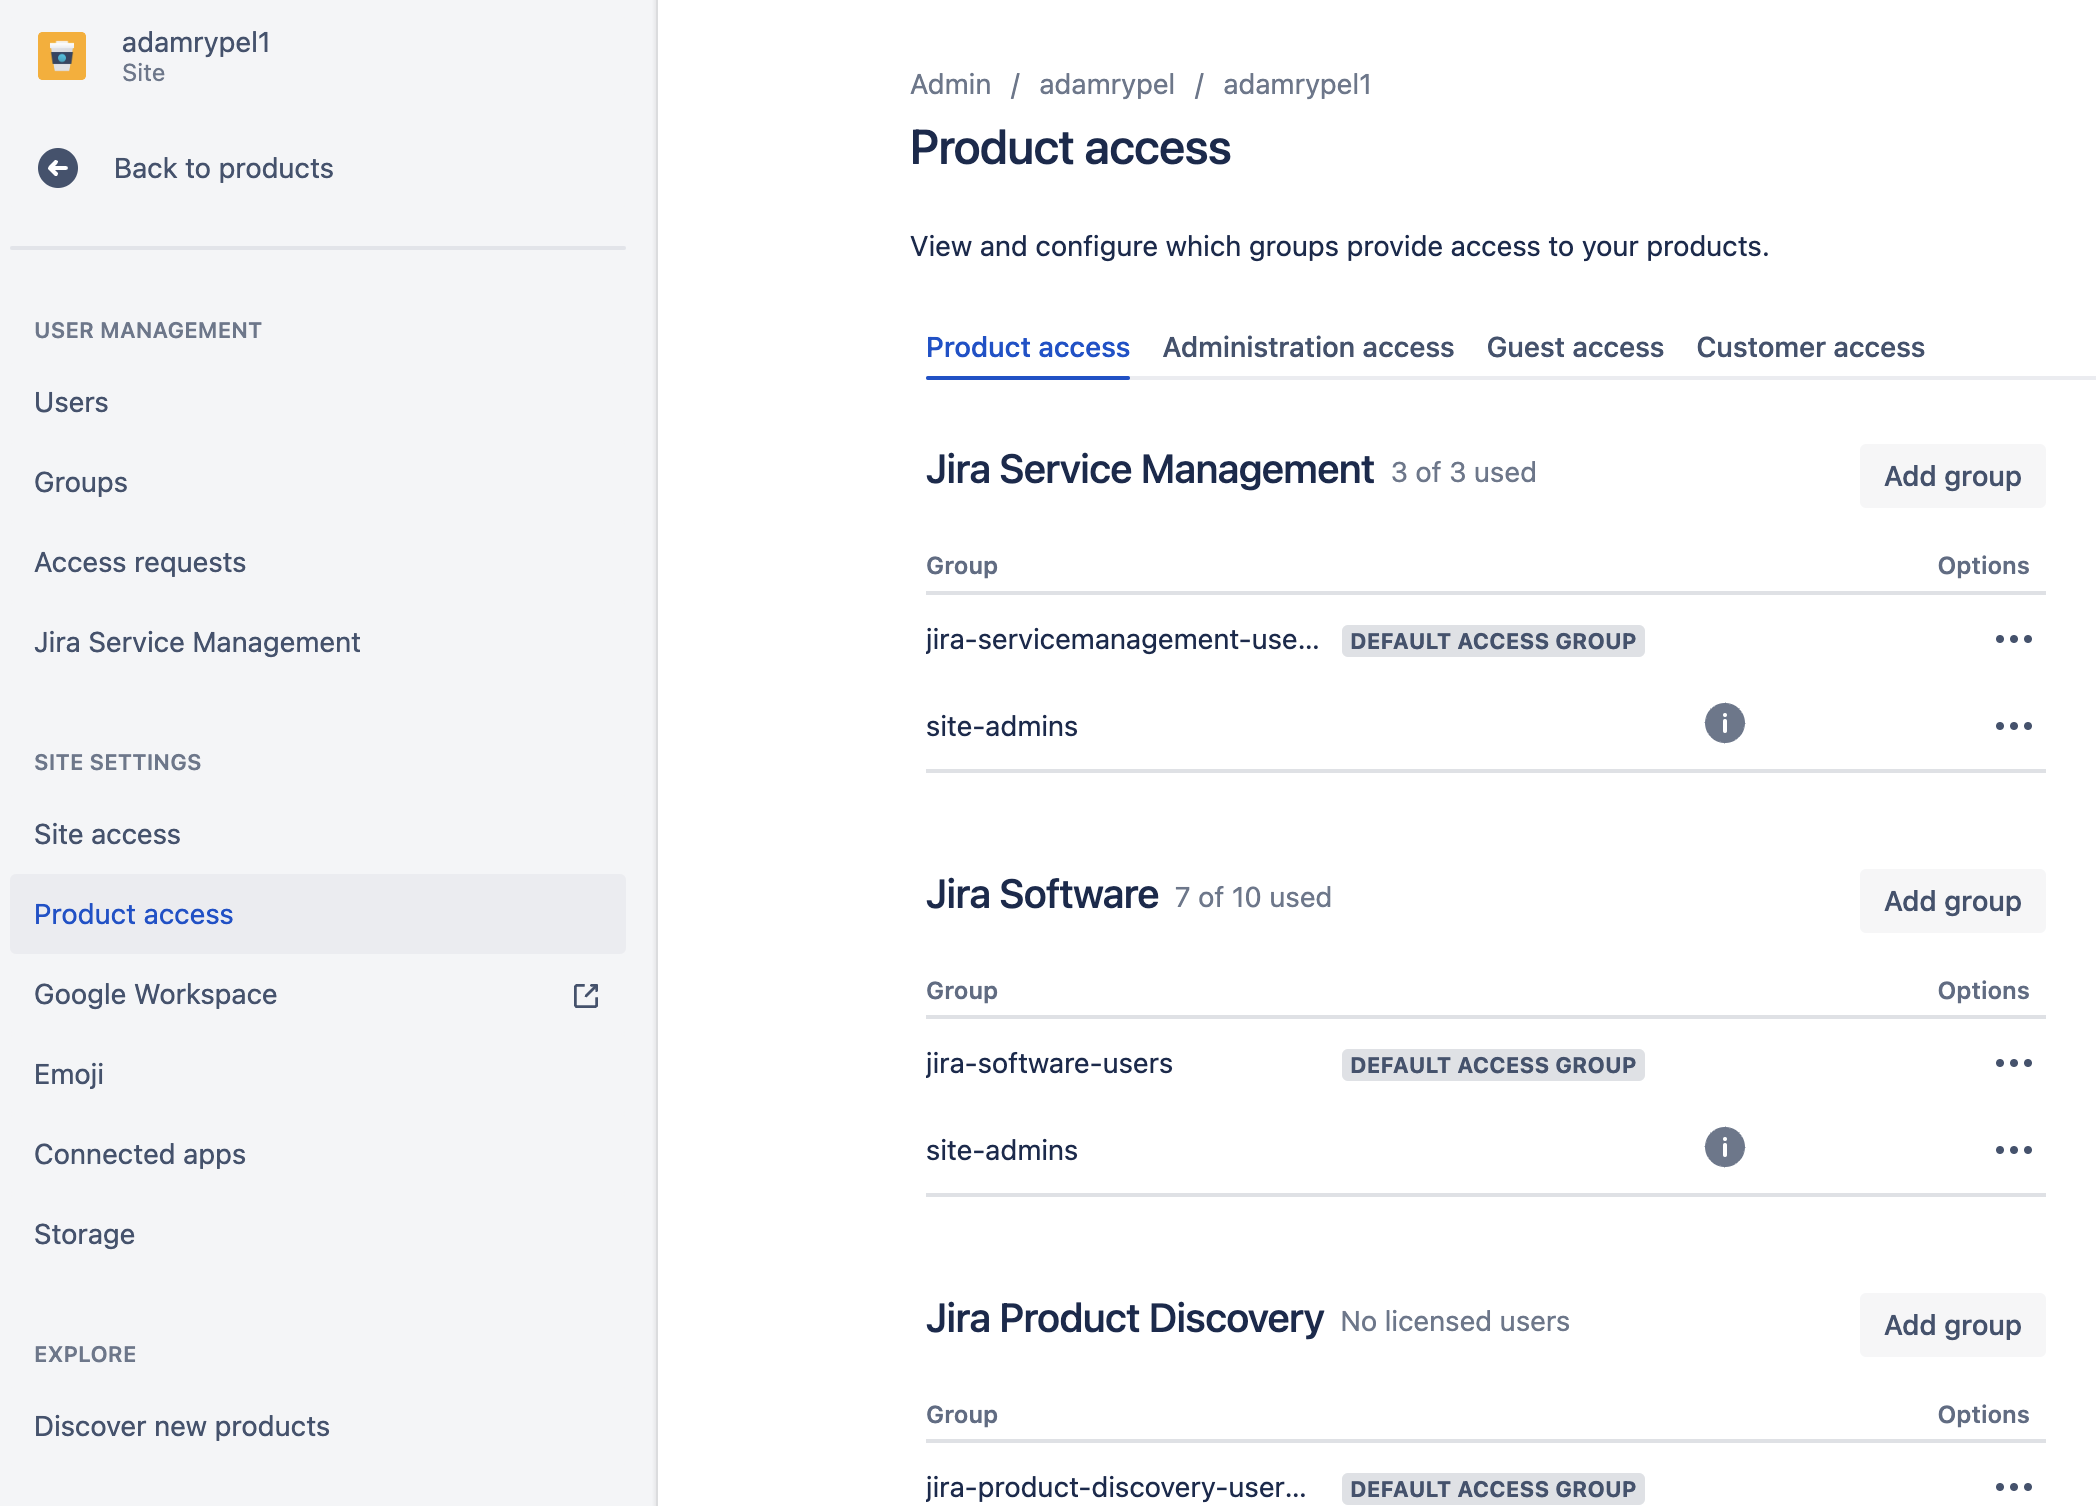Add group to Jira Product Discovery
This screenshot has height=1506, width=2096.
coord(1951,1325)
